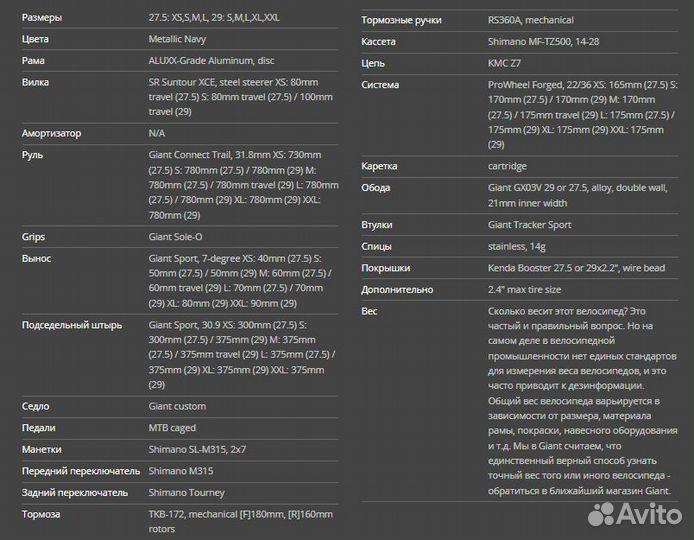Click the Вилка specification label

35,83
